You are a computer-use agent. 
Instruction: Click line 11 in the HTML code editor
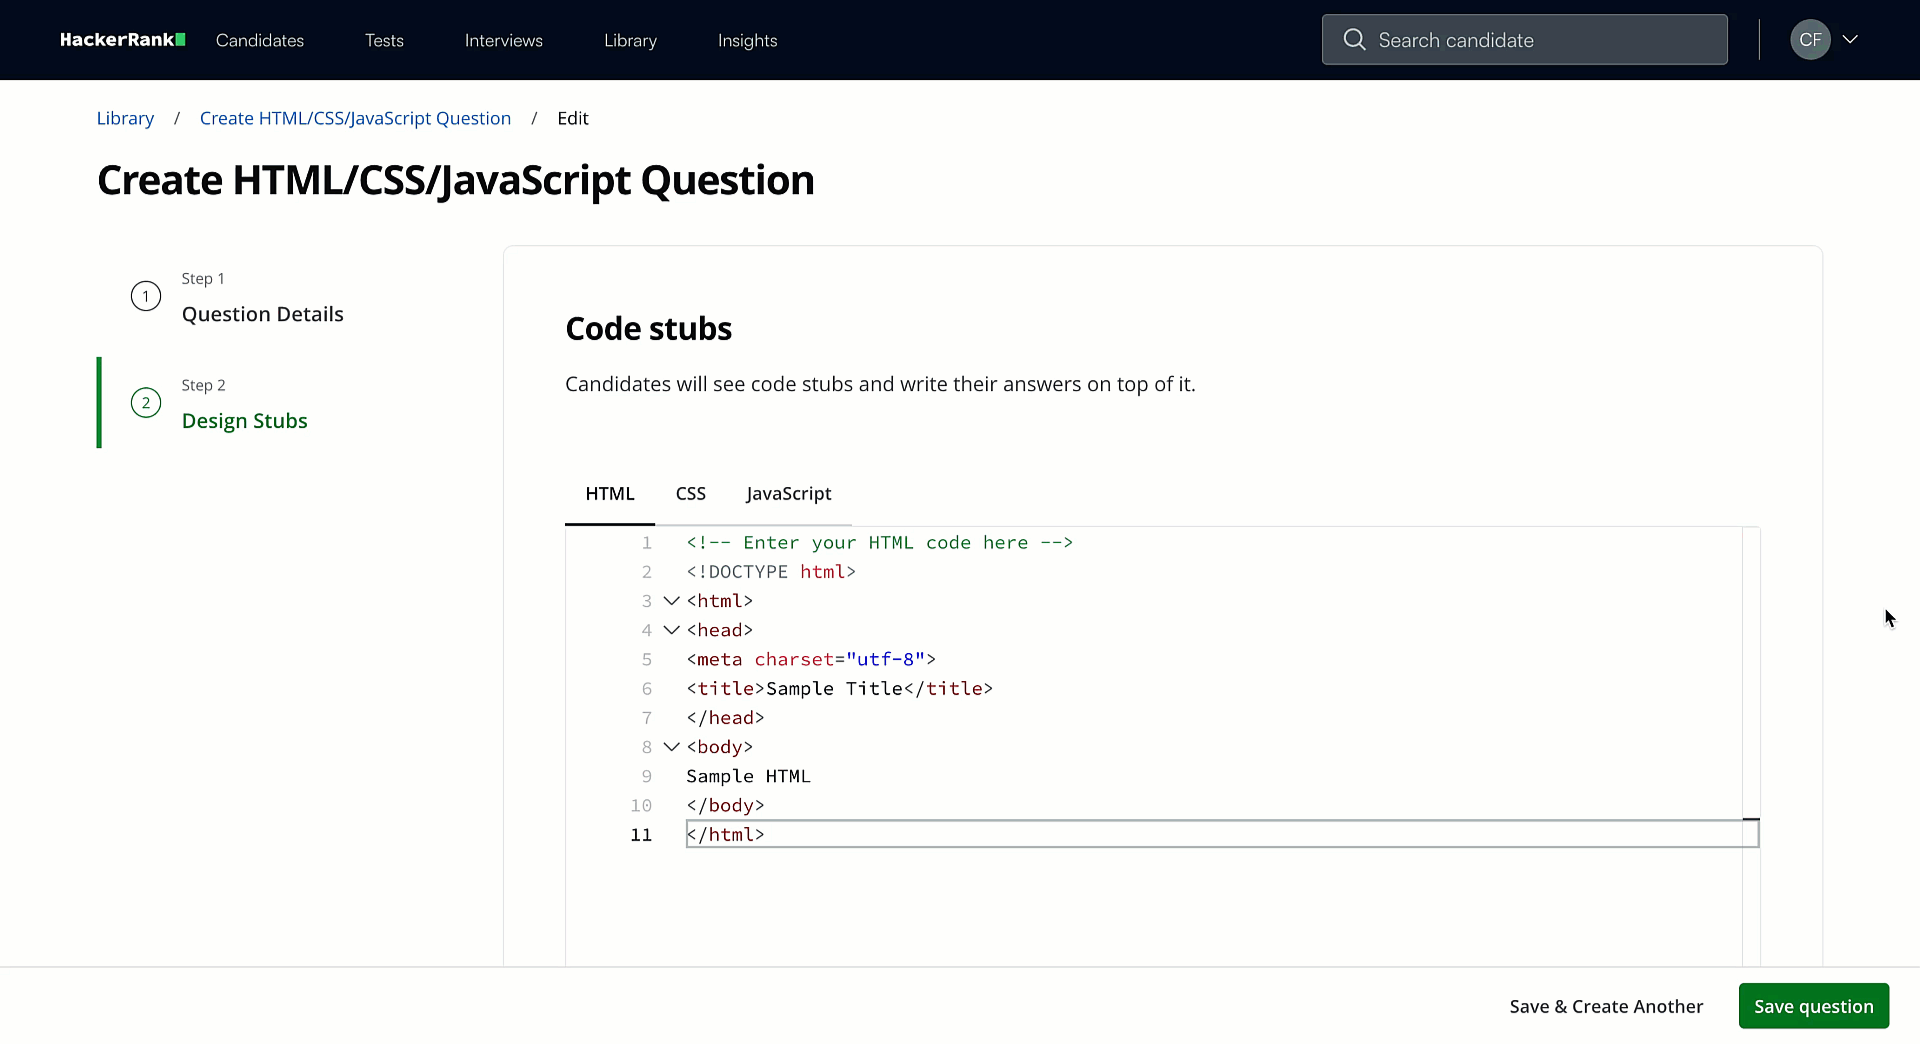coord(900,834)
